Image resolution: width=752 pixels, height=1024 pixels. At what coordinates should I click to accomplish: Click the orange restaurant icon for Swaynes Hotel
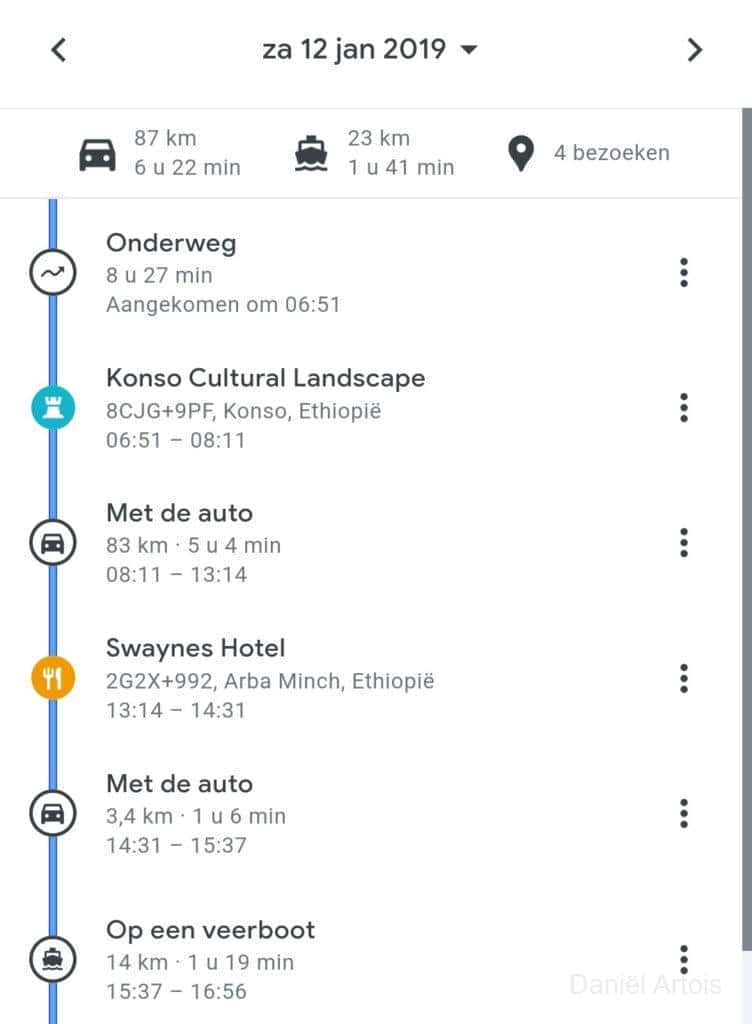tap(53, 679)
